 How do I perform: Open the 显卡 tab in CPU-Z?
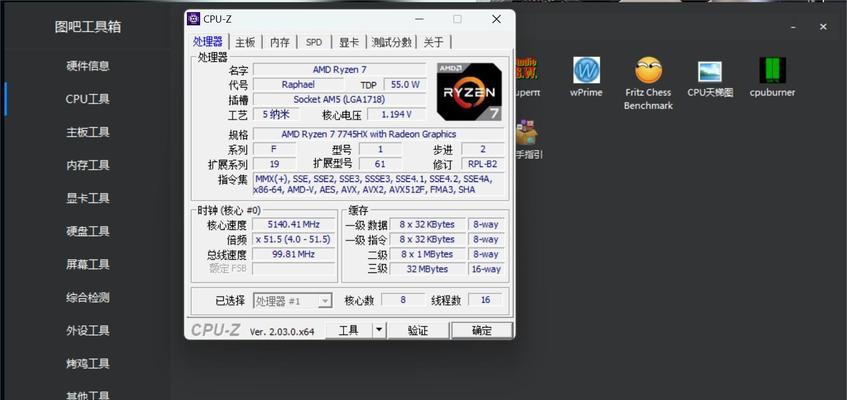(x=348, y=42)
